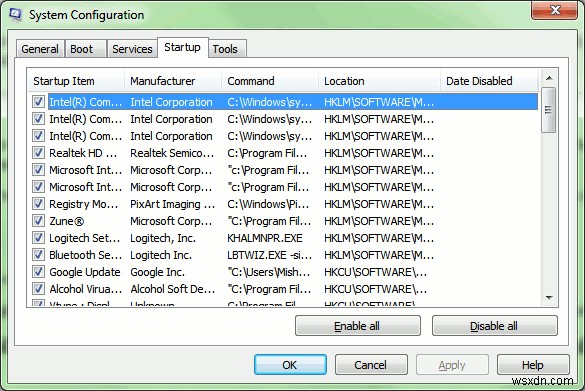Uncheck the highlighted Intel(R) Com... checkbox
The width and height of the screenshot is (585, 391).
coord(38,101)
